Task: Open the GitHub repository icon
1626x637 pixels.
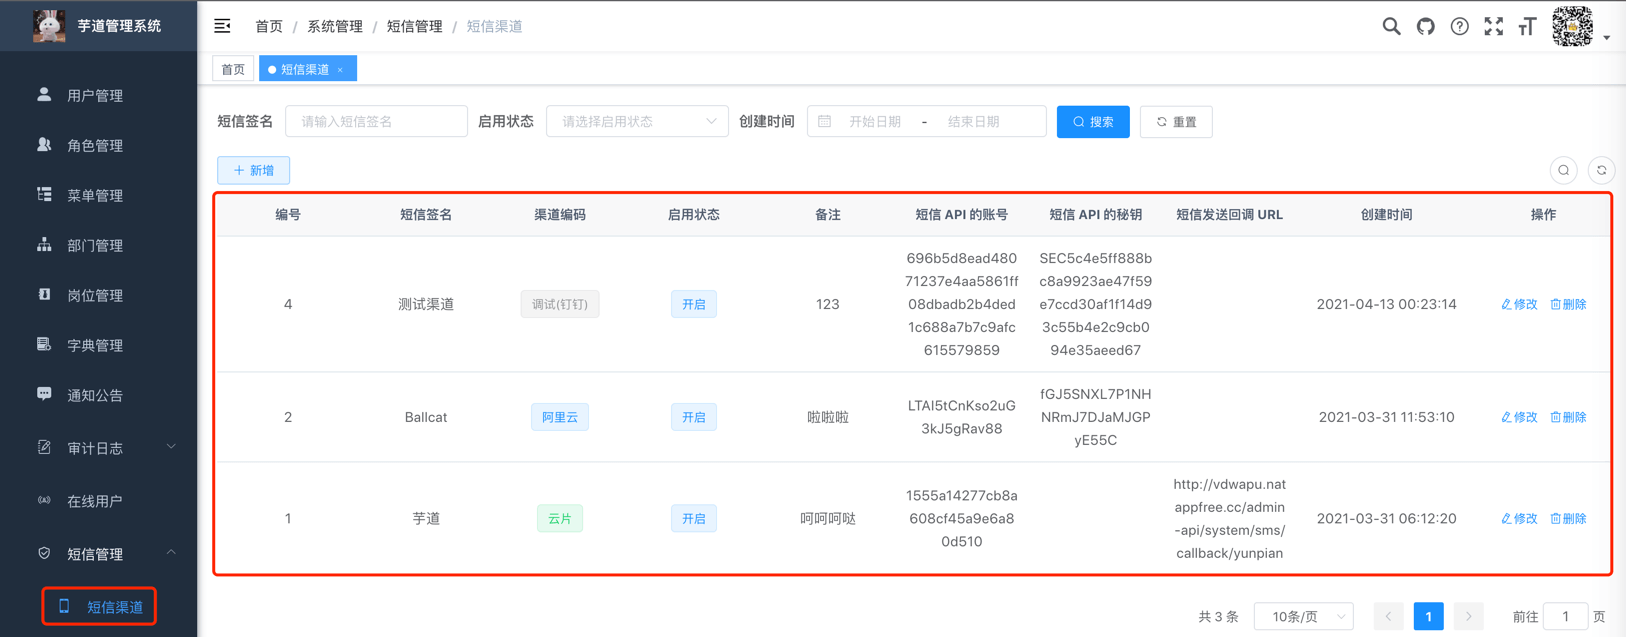Action: coord(1425,27)
